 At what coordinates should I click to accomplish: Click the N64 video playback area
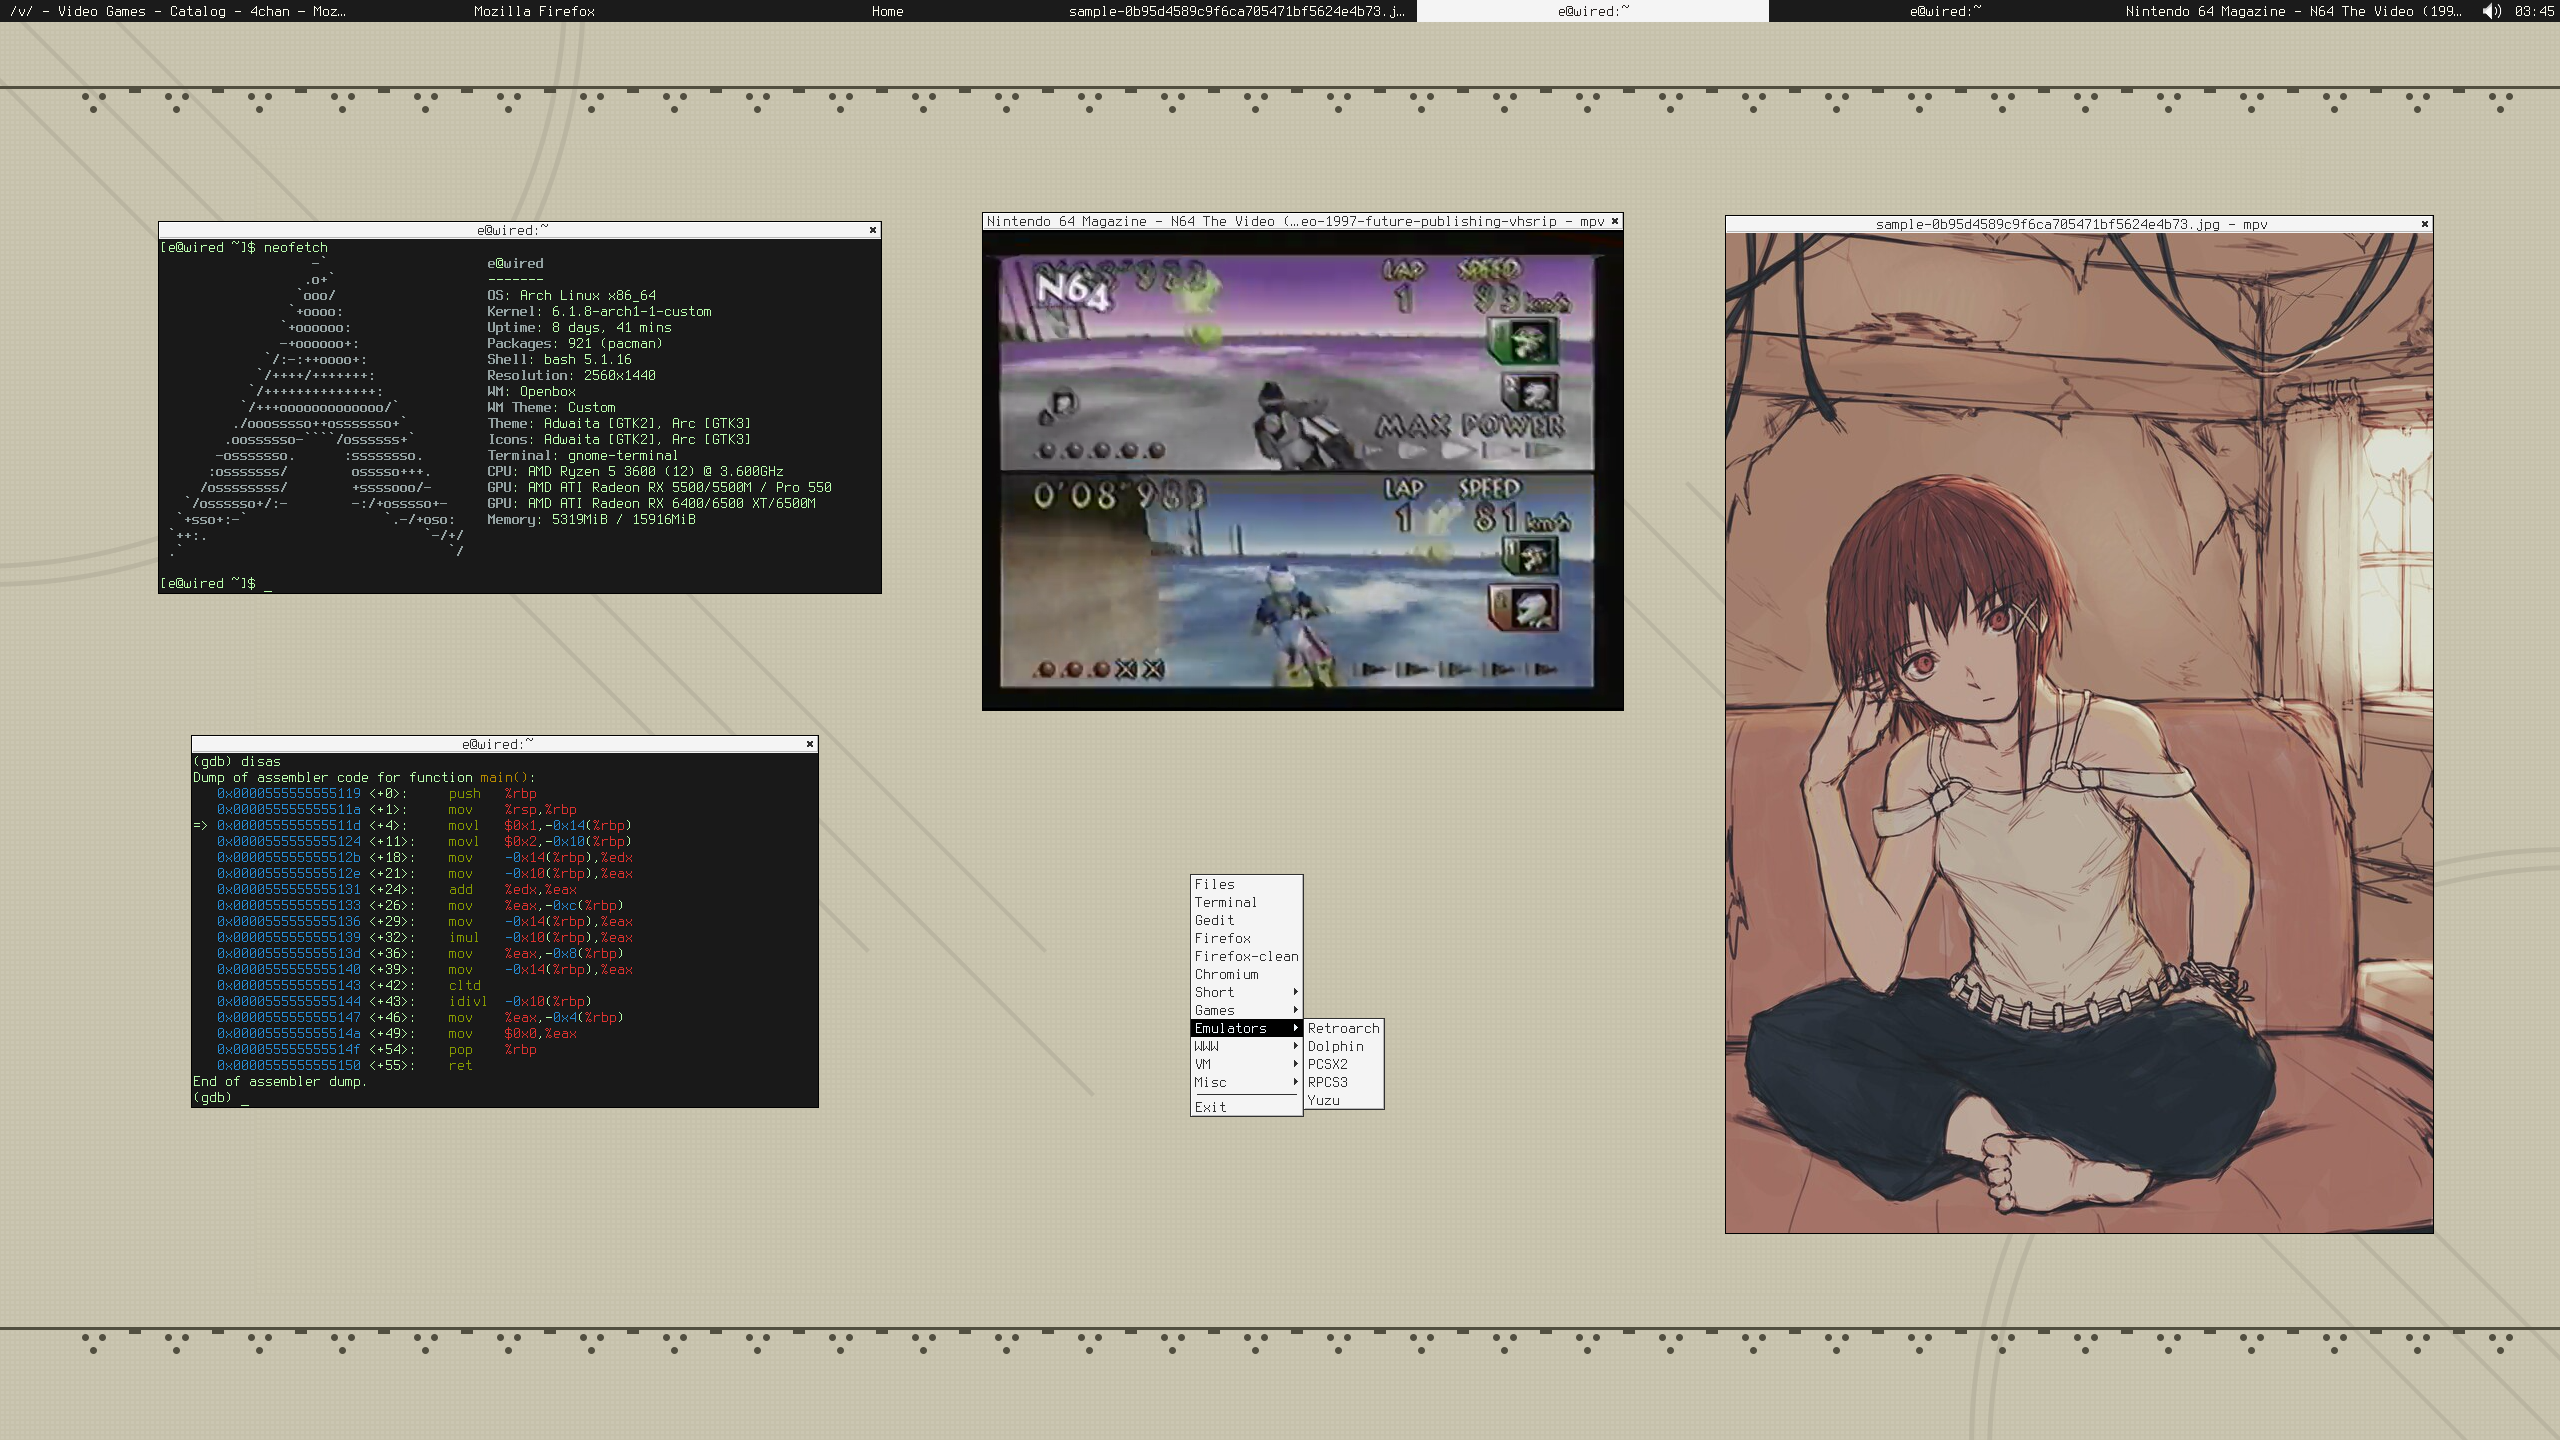(x=1302, y=470)
